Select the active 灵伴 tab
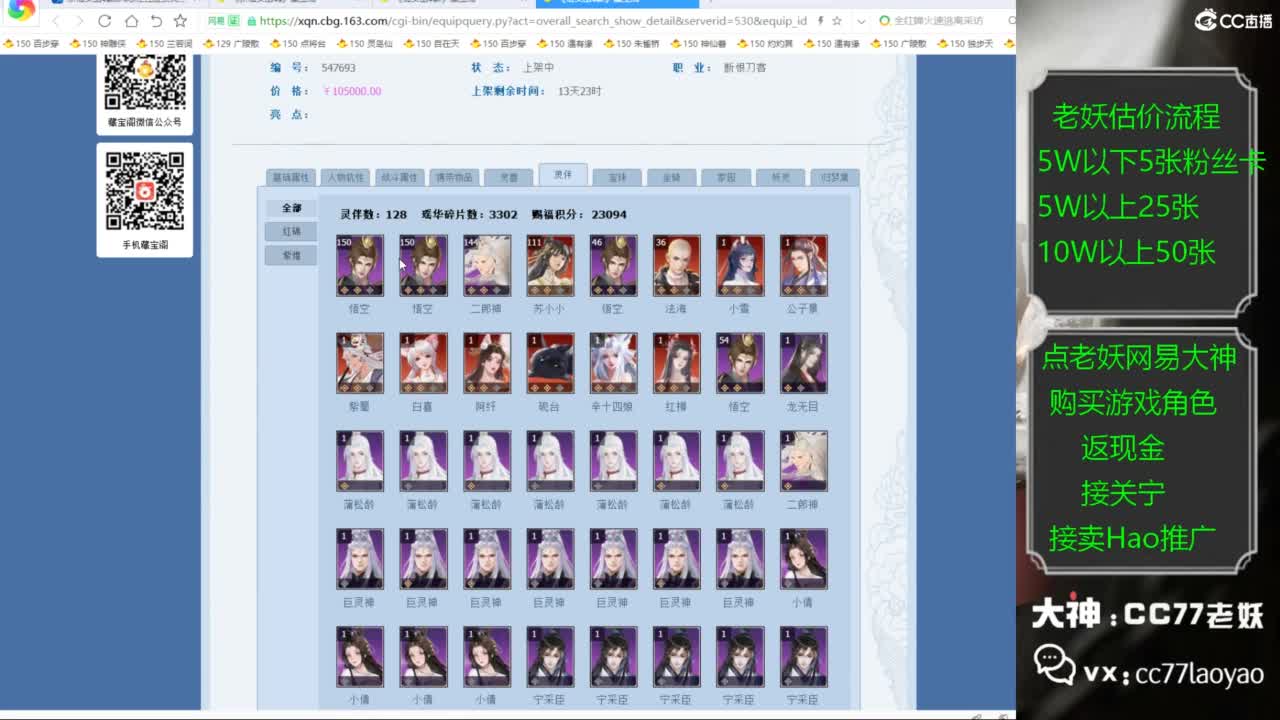The width and height of the screenshot is (1280, 720). (x=563, y=175)
